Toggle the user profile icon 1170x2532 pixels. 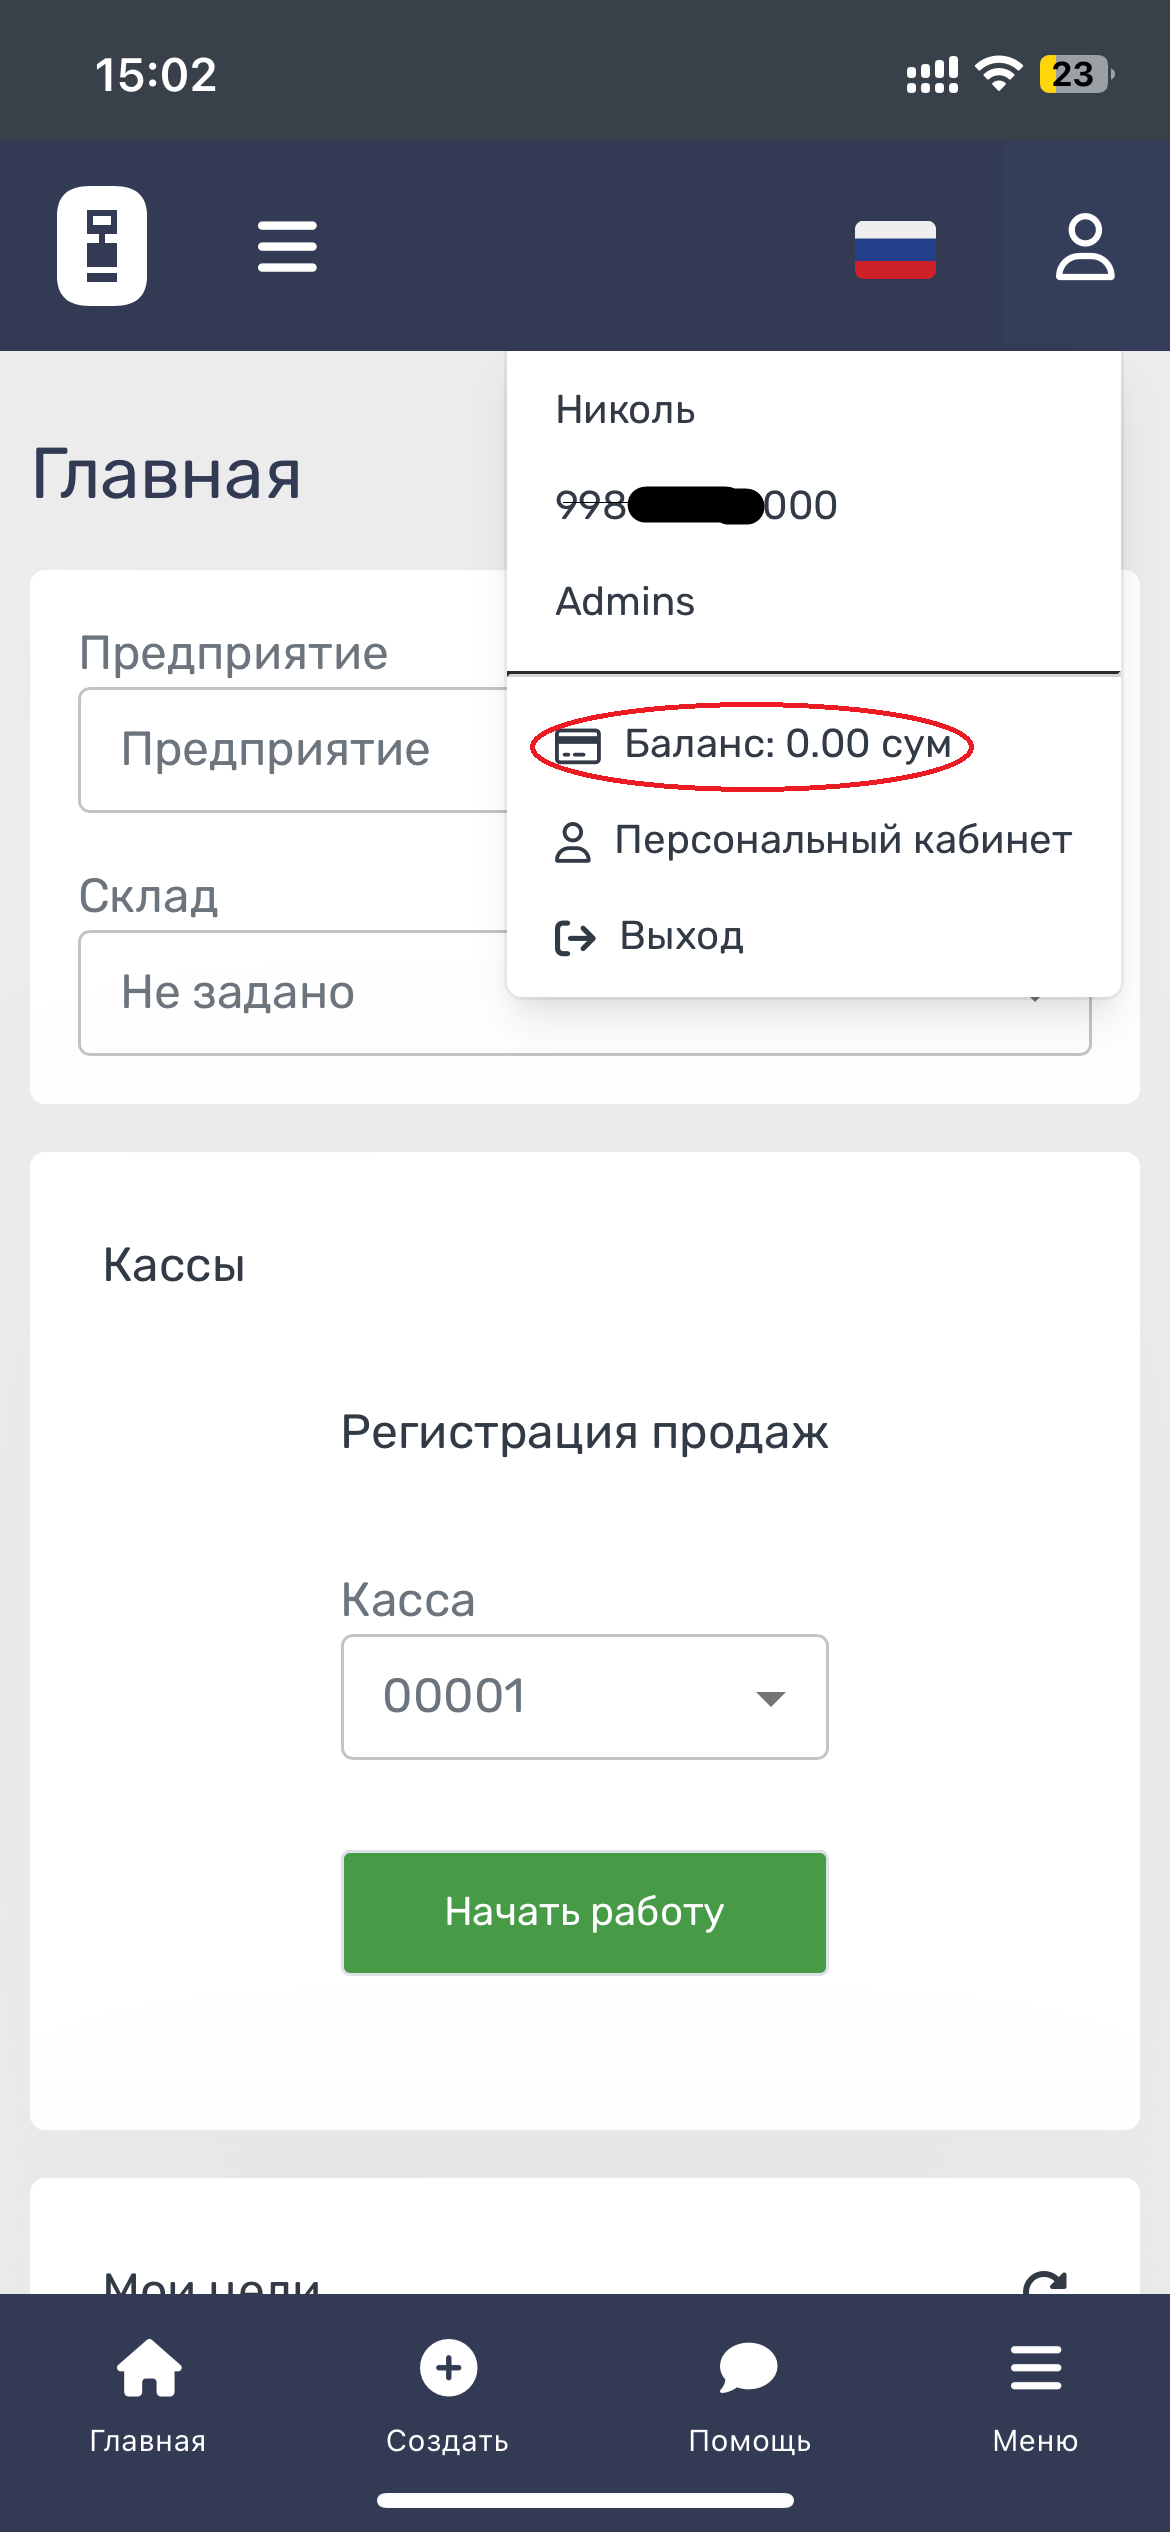click(1085, 246)
